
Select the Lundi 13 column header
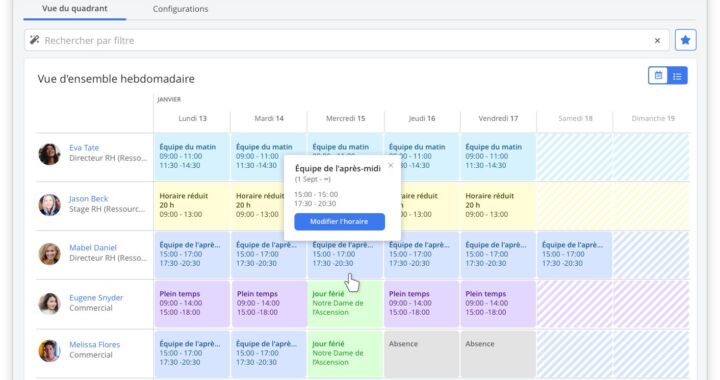point(192,118)
